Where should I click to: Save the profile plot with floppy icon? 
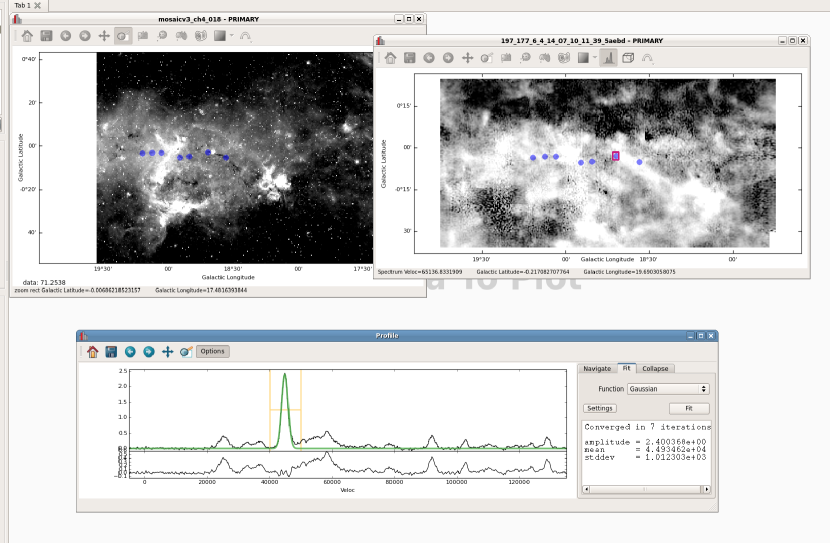coord(111,352)
